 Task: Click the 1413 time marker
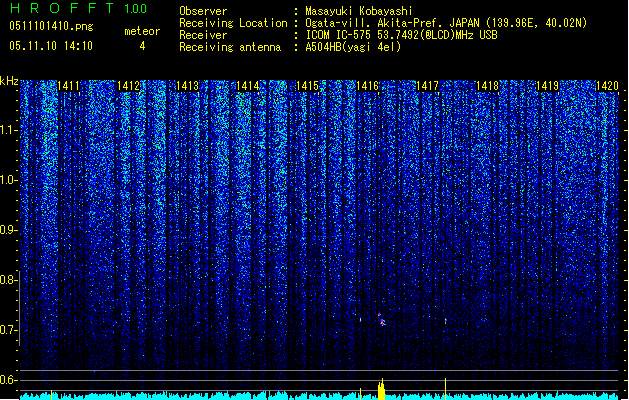pos(188,86)
